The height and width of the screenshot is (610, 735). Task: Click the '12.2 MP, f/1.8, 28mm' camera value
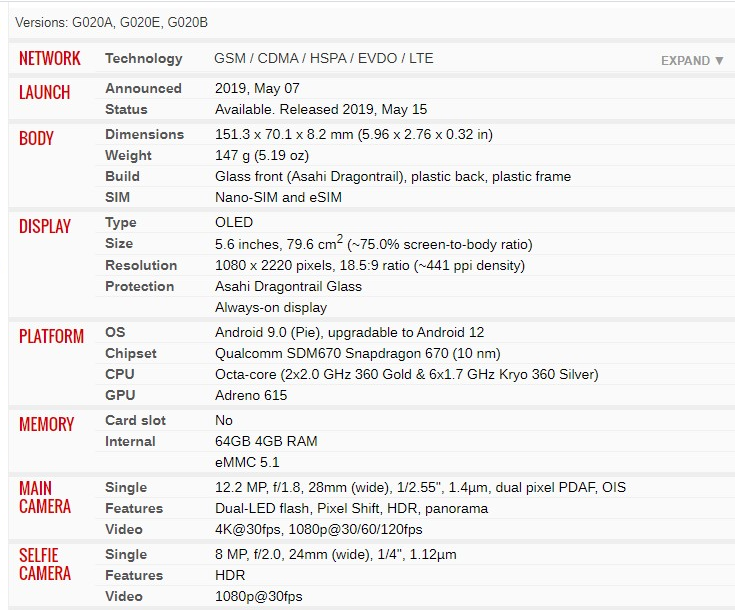(x=420, y=488)
